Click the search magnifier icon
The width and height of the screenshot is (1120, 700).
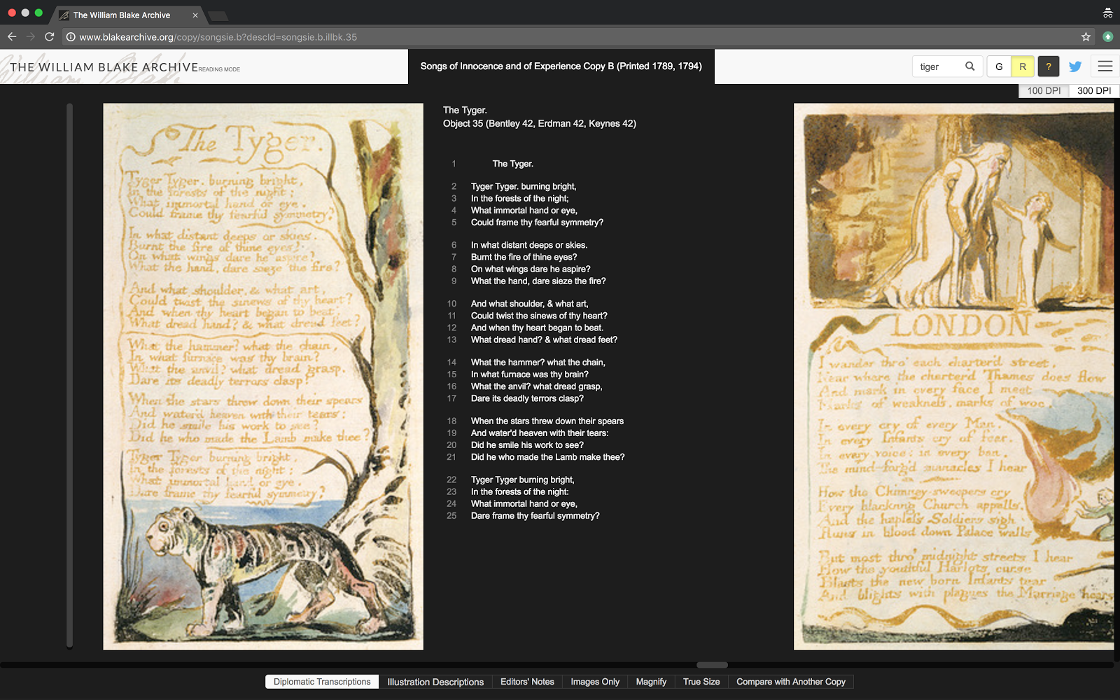pos(969,66)
